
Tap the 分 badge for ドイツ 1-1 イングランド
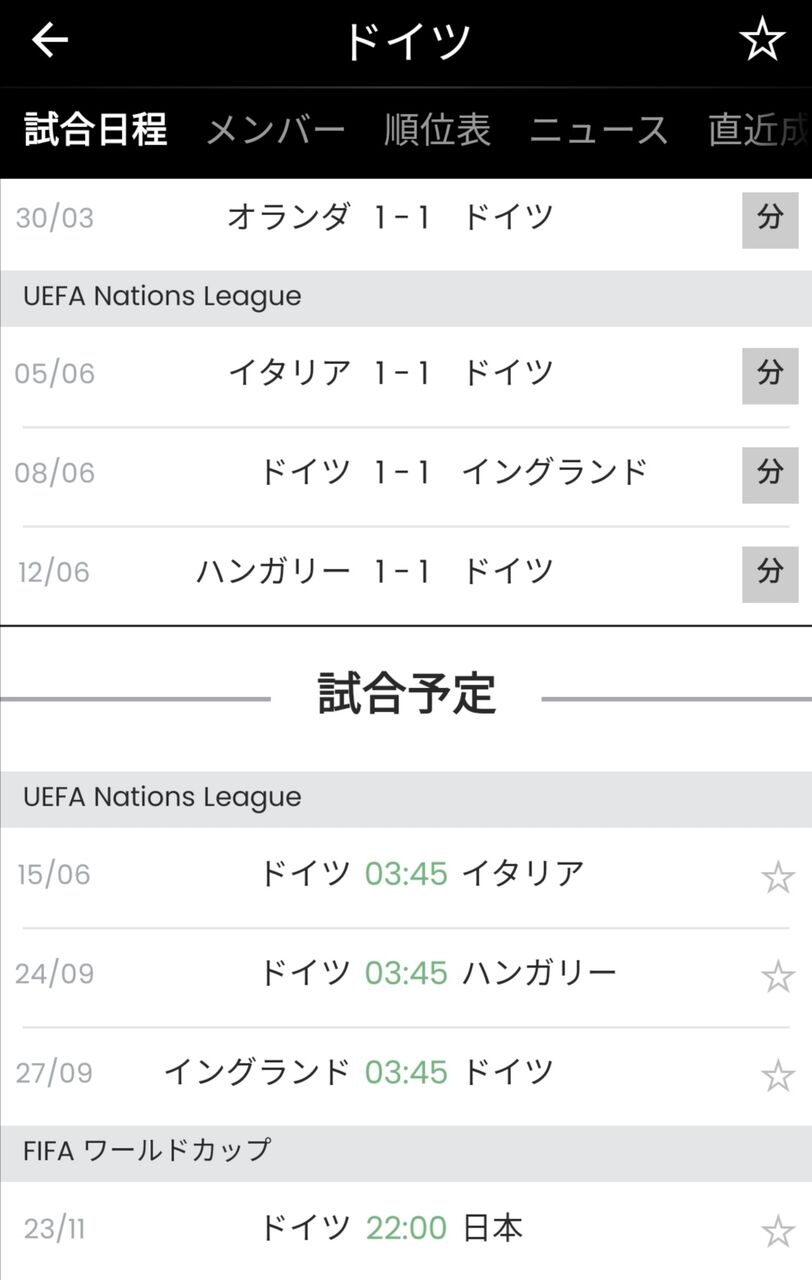coord(770,474)
